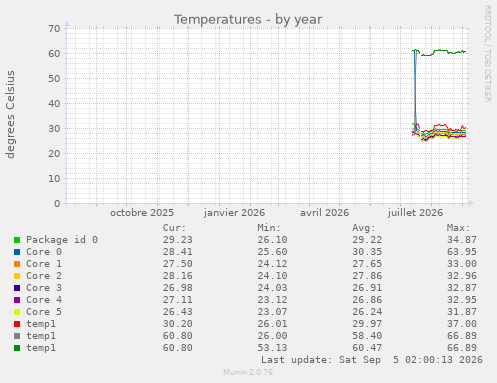Click the red temp1 current value 30.20

point(178,324)
